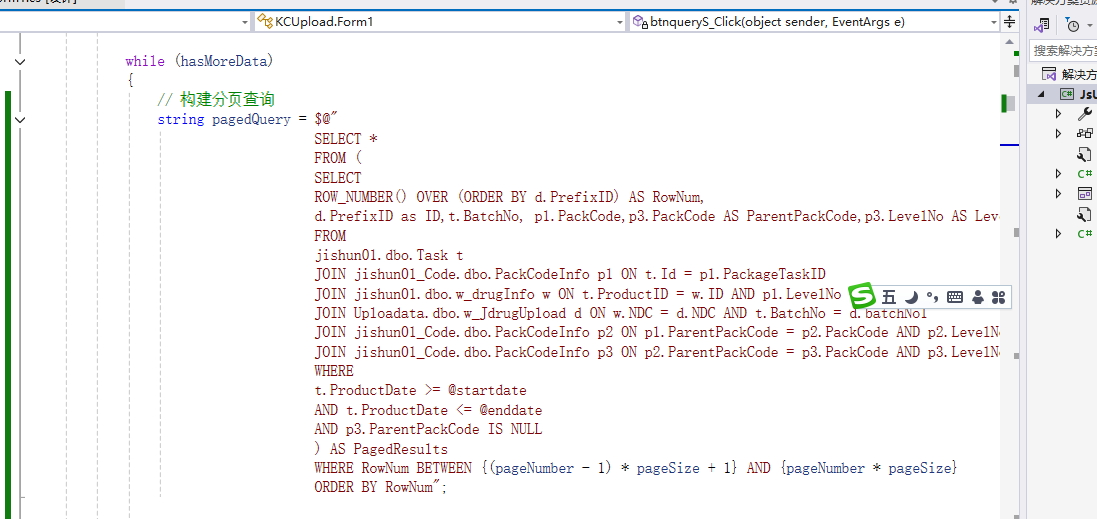Click the split editor window button
The width and height of the screenshot is (1097, 519).
[x=1010, y=22]
